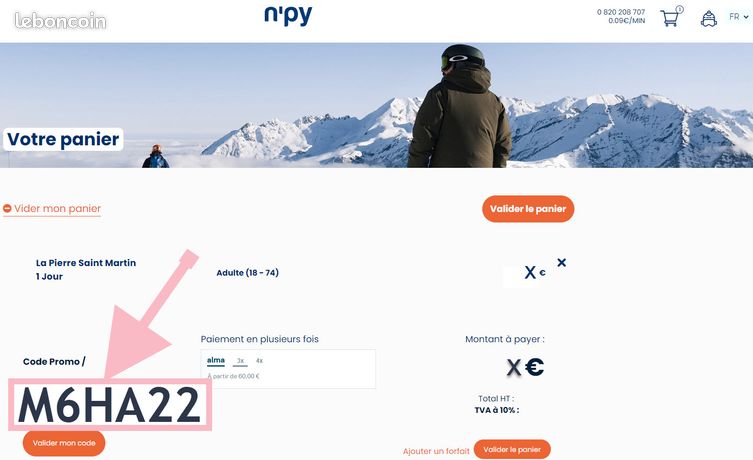Select the 3x installment option

241,361
